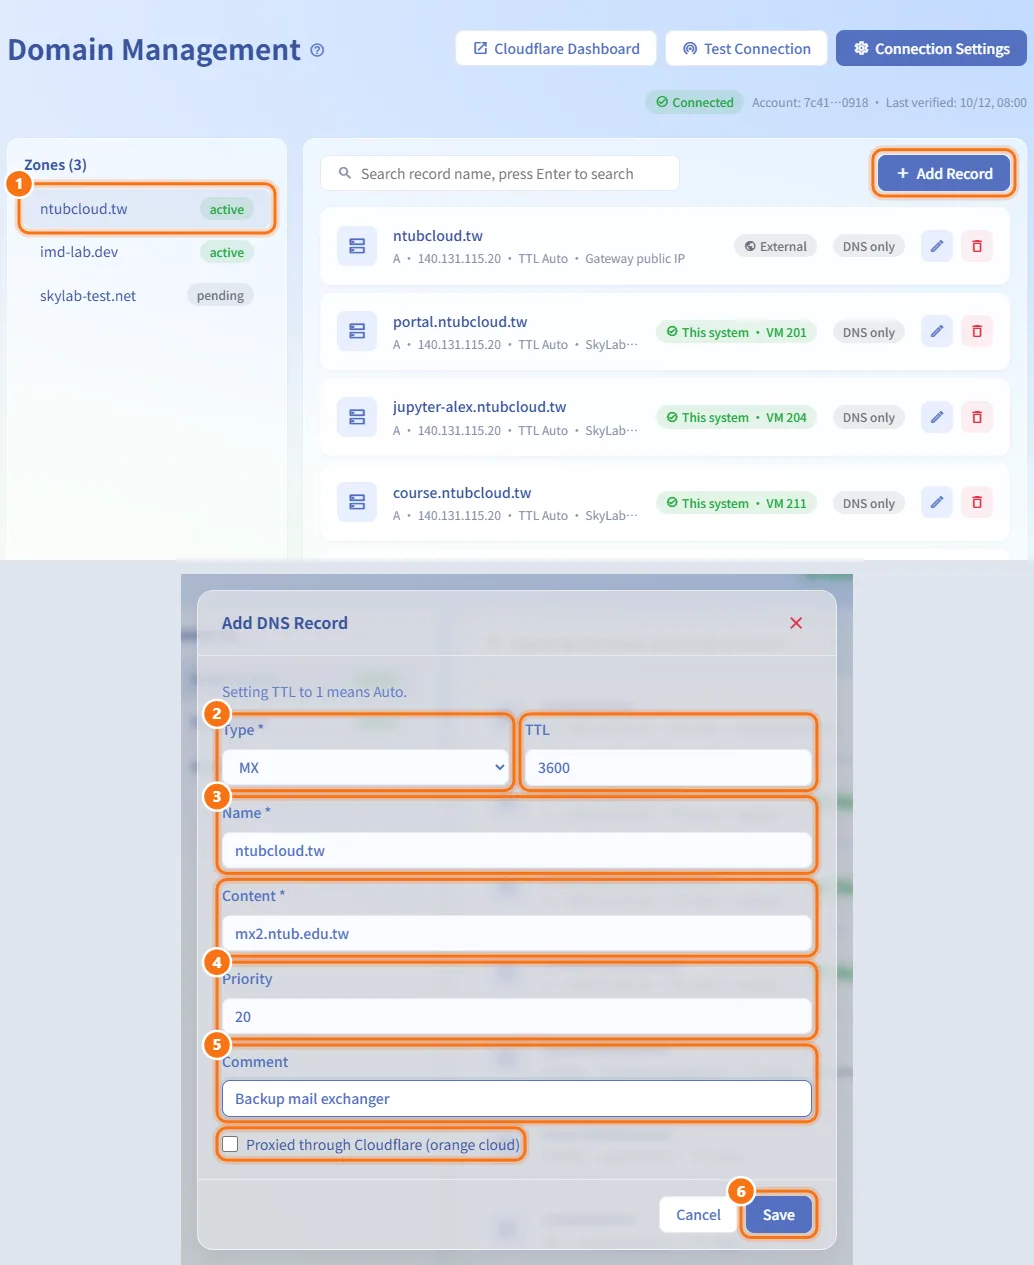The image size is (1034, 1265).
Task: Delete the ntubcloud.tw A record
Action: click(977, 246)
